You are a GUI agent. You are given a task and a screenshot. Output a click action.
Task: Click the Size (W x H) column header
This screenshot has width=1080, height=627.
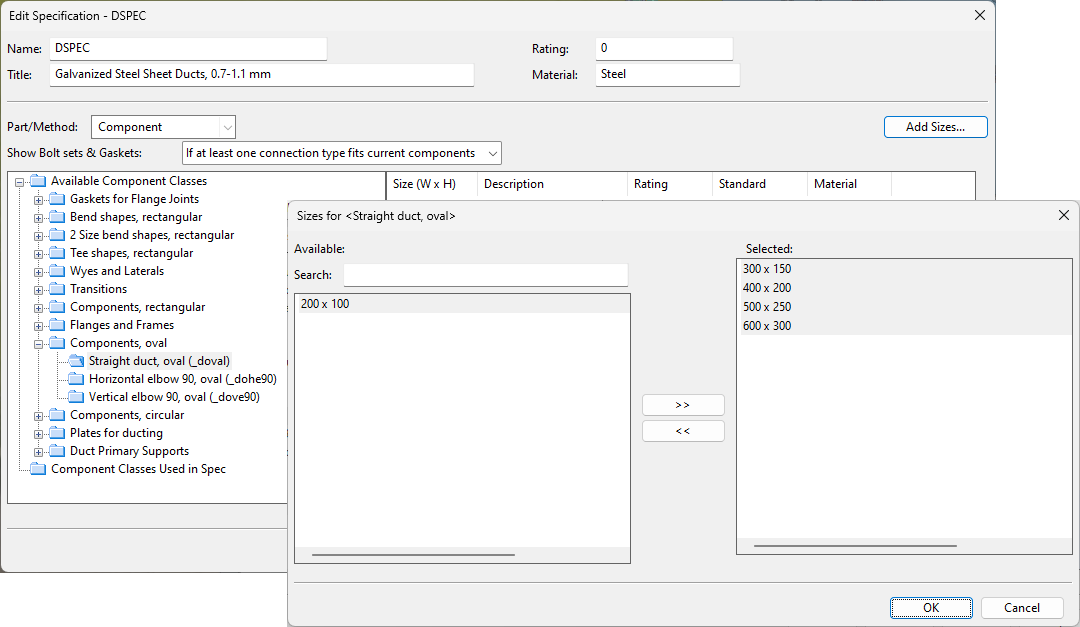pyautogui.click(x=424, y=184)
